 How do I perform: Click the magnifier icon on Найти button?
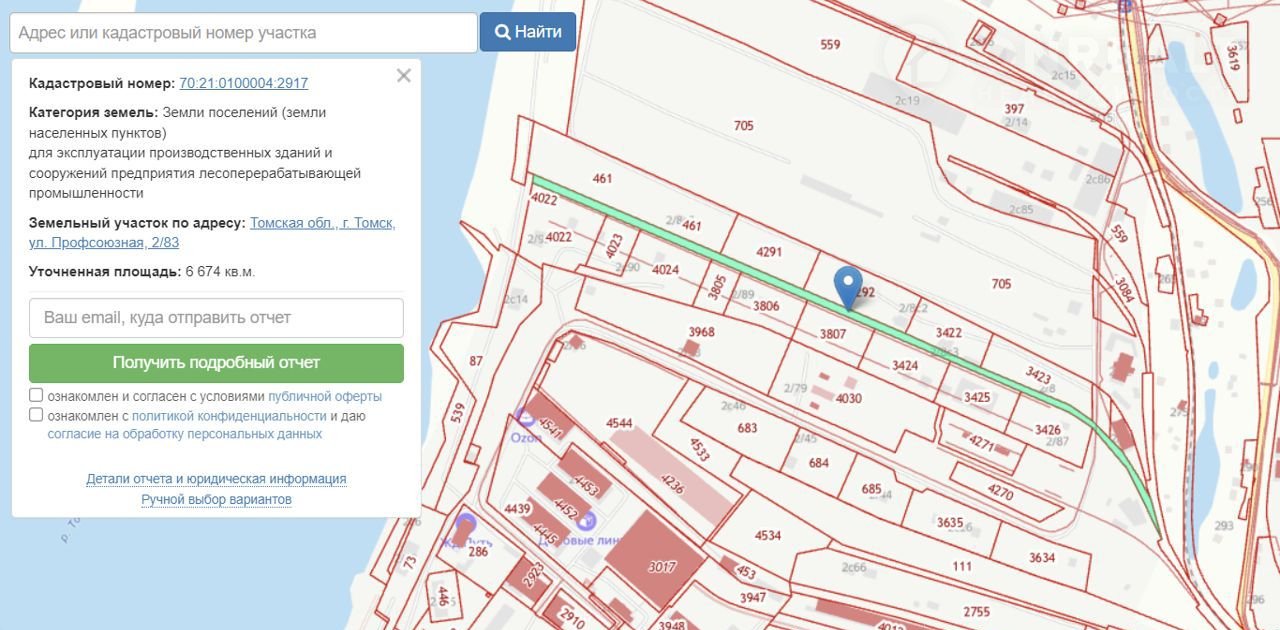[x=502, y=32]
